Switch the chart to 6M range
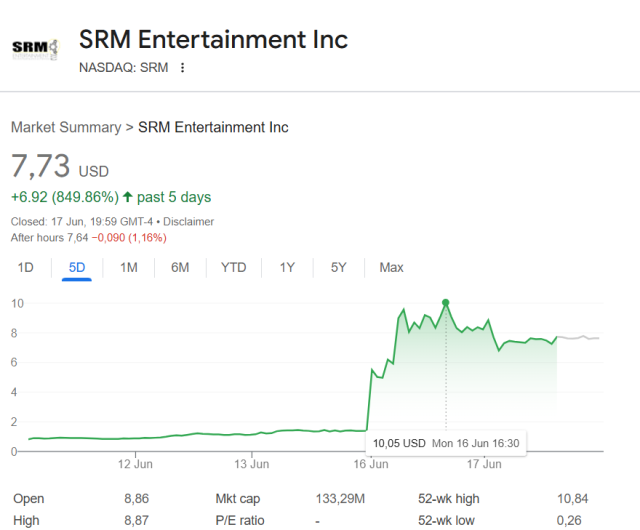640x530 pixels. 180,267
